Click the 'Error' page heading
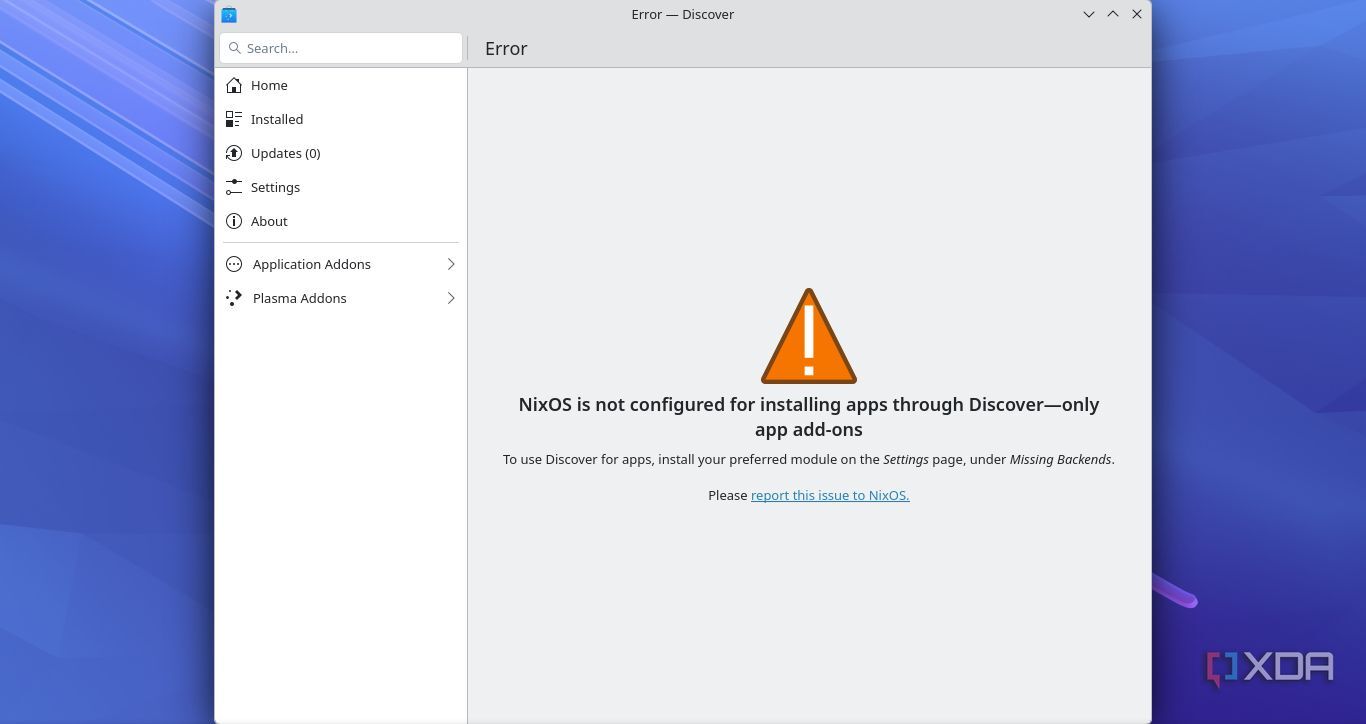 506,48
